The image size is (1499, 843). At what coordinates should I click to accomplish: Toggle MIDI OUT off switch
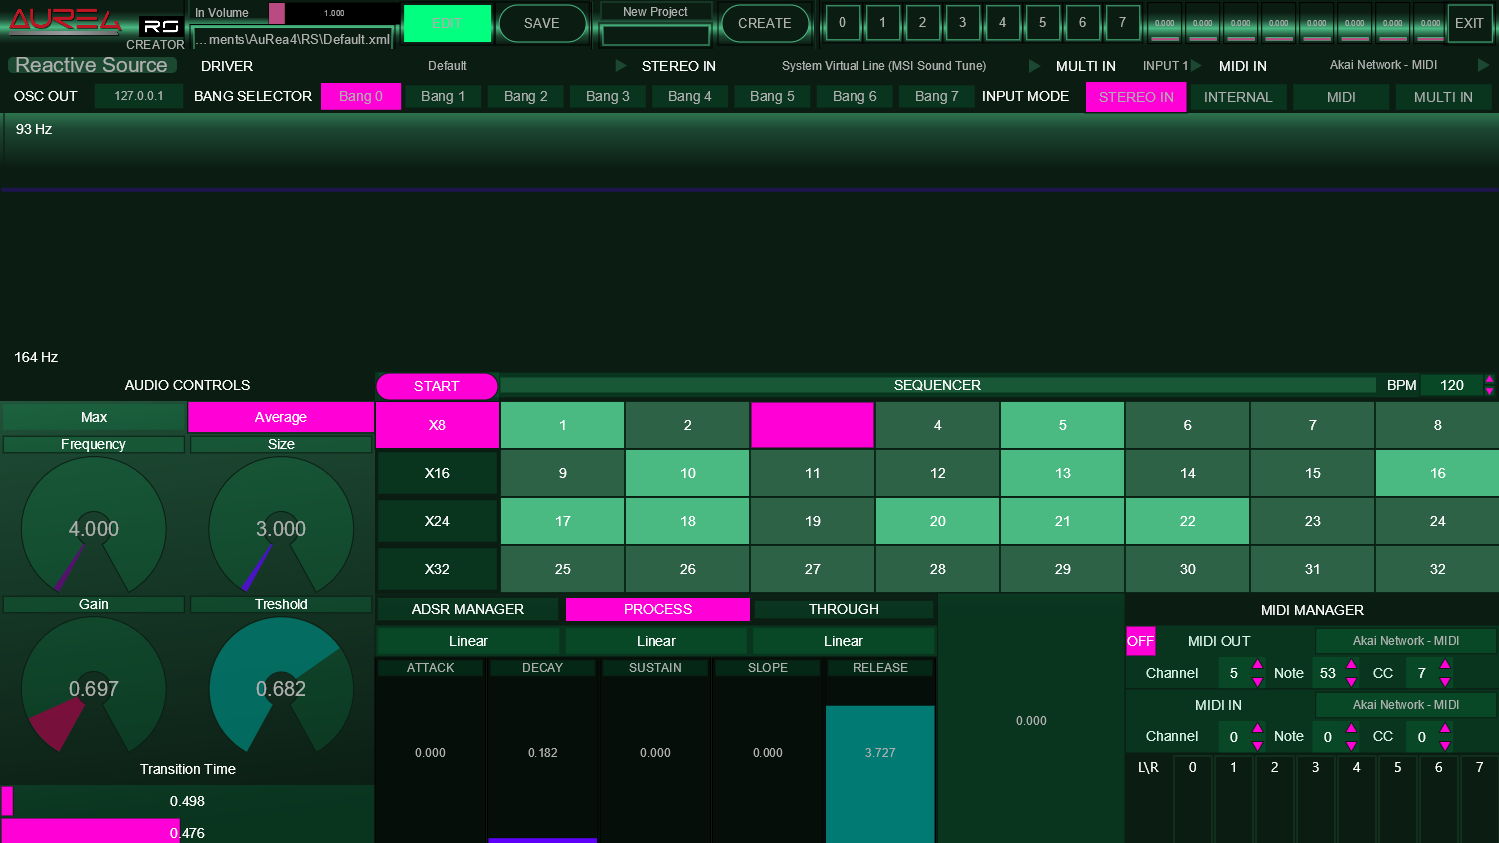1140,641
